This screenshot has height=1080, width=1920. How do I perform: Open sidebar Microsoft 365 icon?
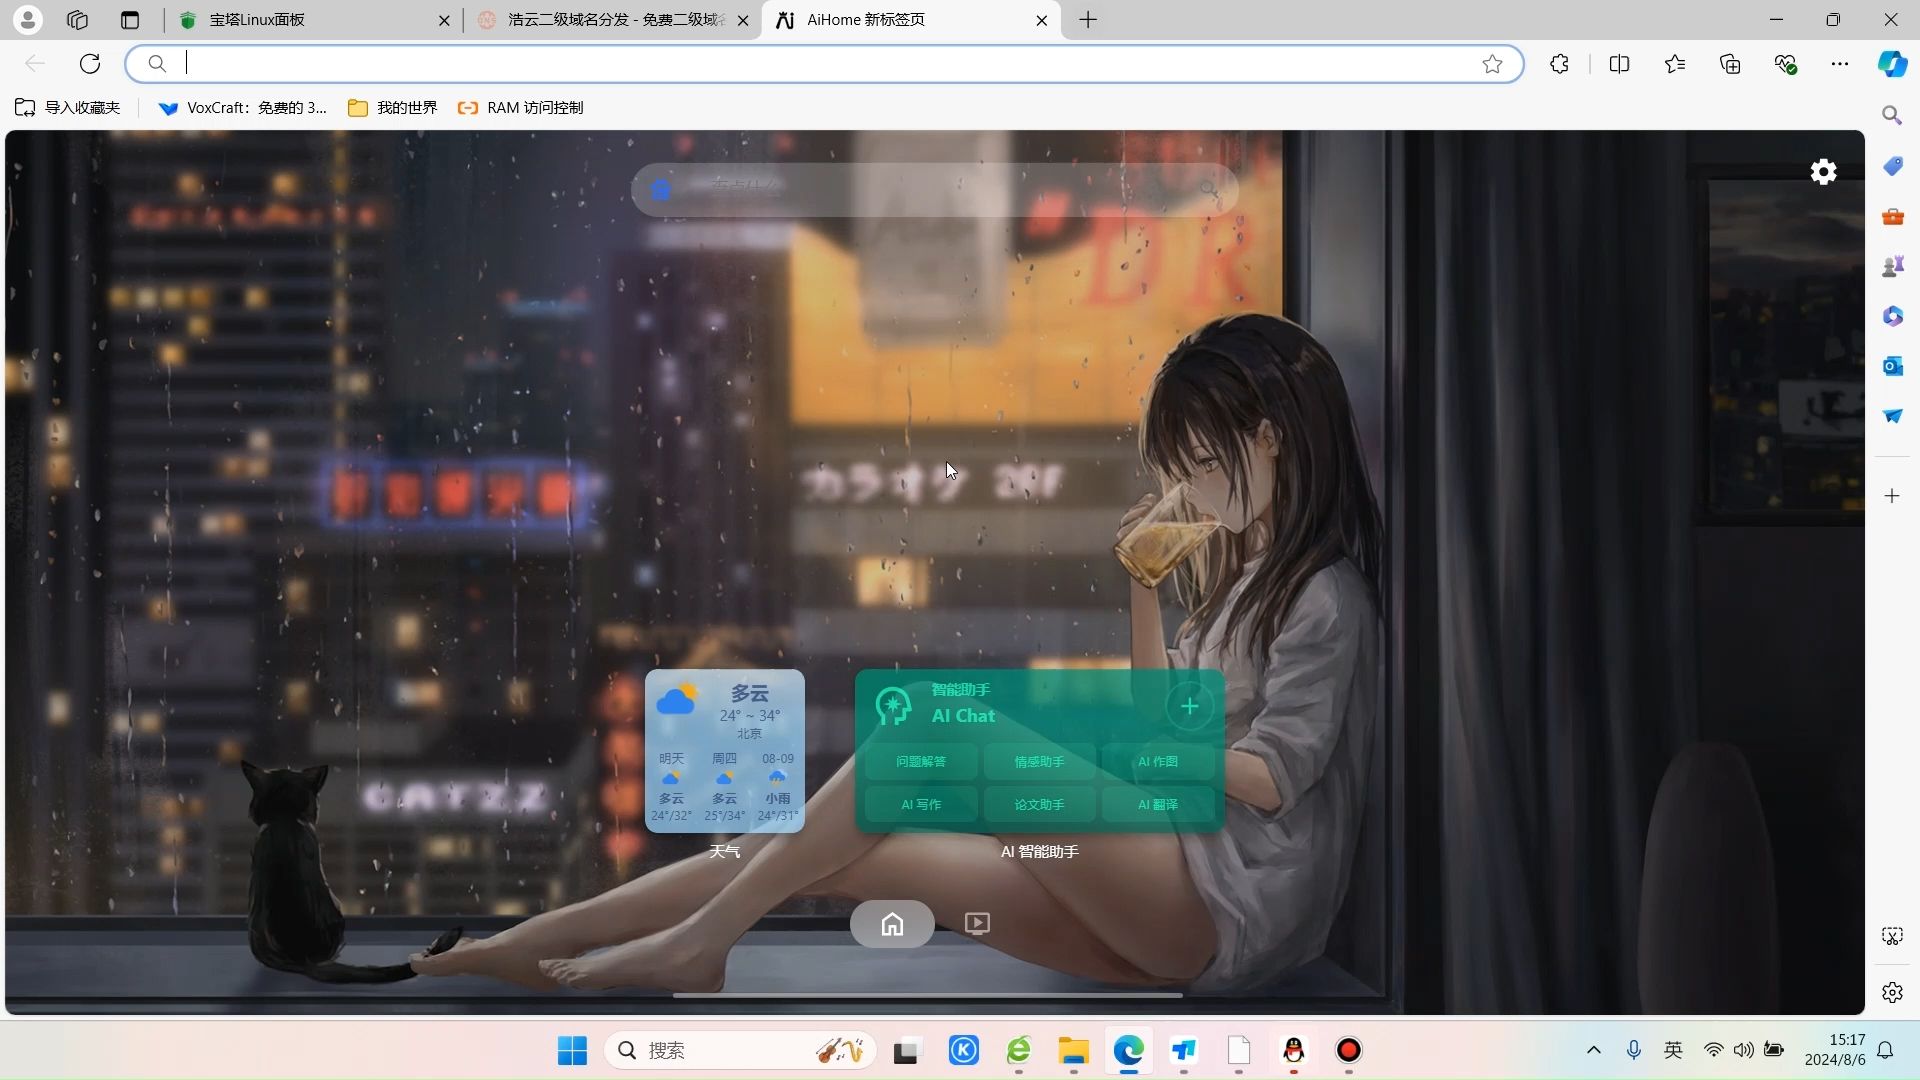click(x=1892, y=316)
